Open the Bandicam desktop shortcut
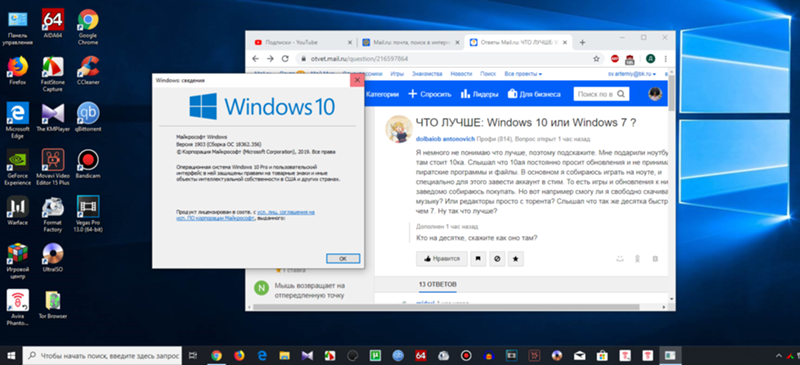The width and height of the screenshot is (800, 365). click(88, 163)
